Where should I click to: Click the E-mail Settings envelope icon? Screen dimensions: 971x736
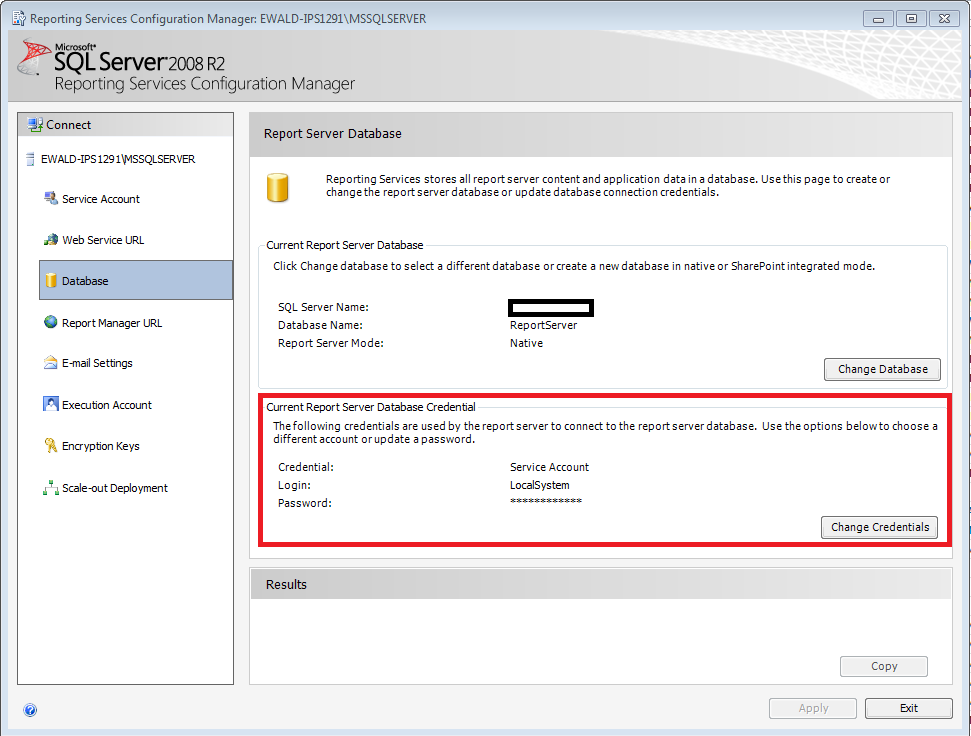(51, 363)
